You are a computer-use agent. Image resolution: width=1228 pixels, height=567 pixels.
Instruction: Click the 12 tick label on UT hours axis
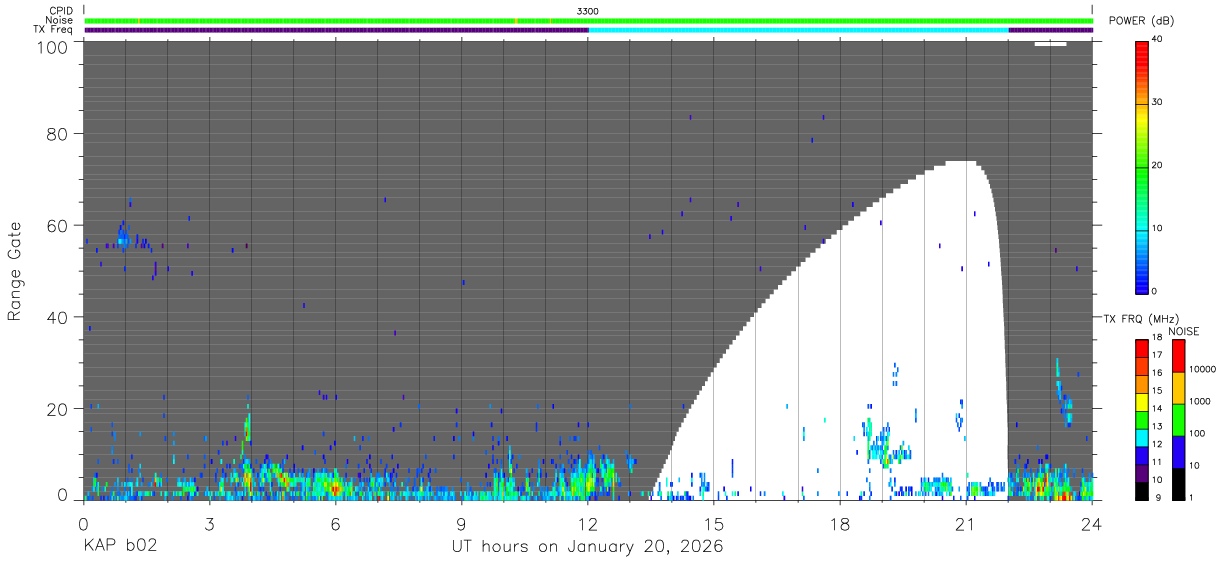point(588,525)
